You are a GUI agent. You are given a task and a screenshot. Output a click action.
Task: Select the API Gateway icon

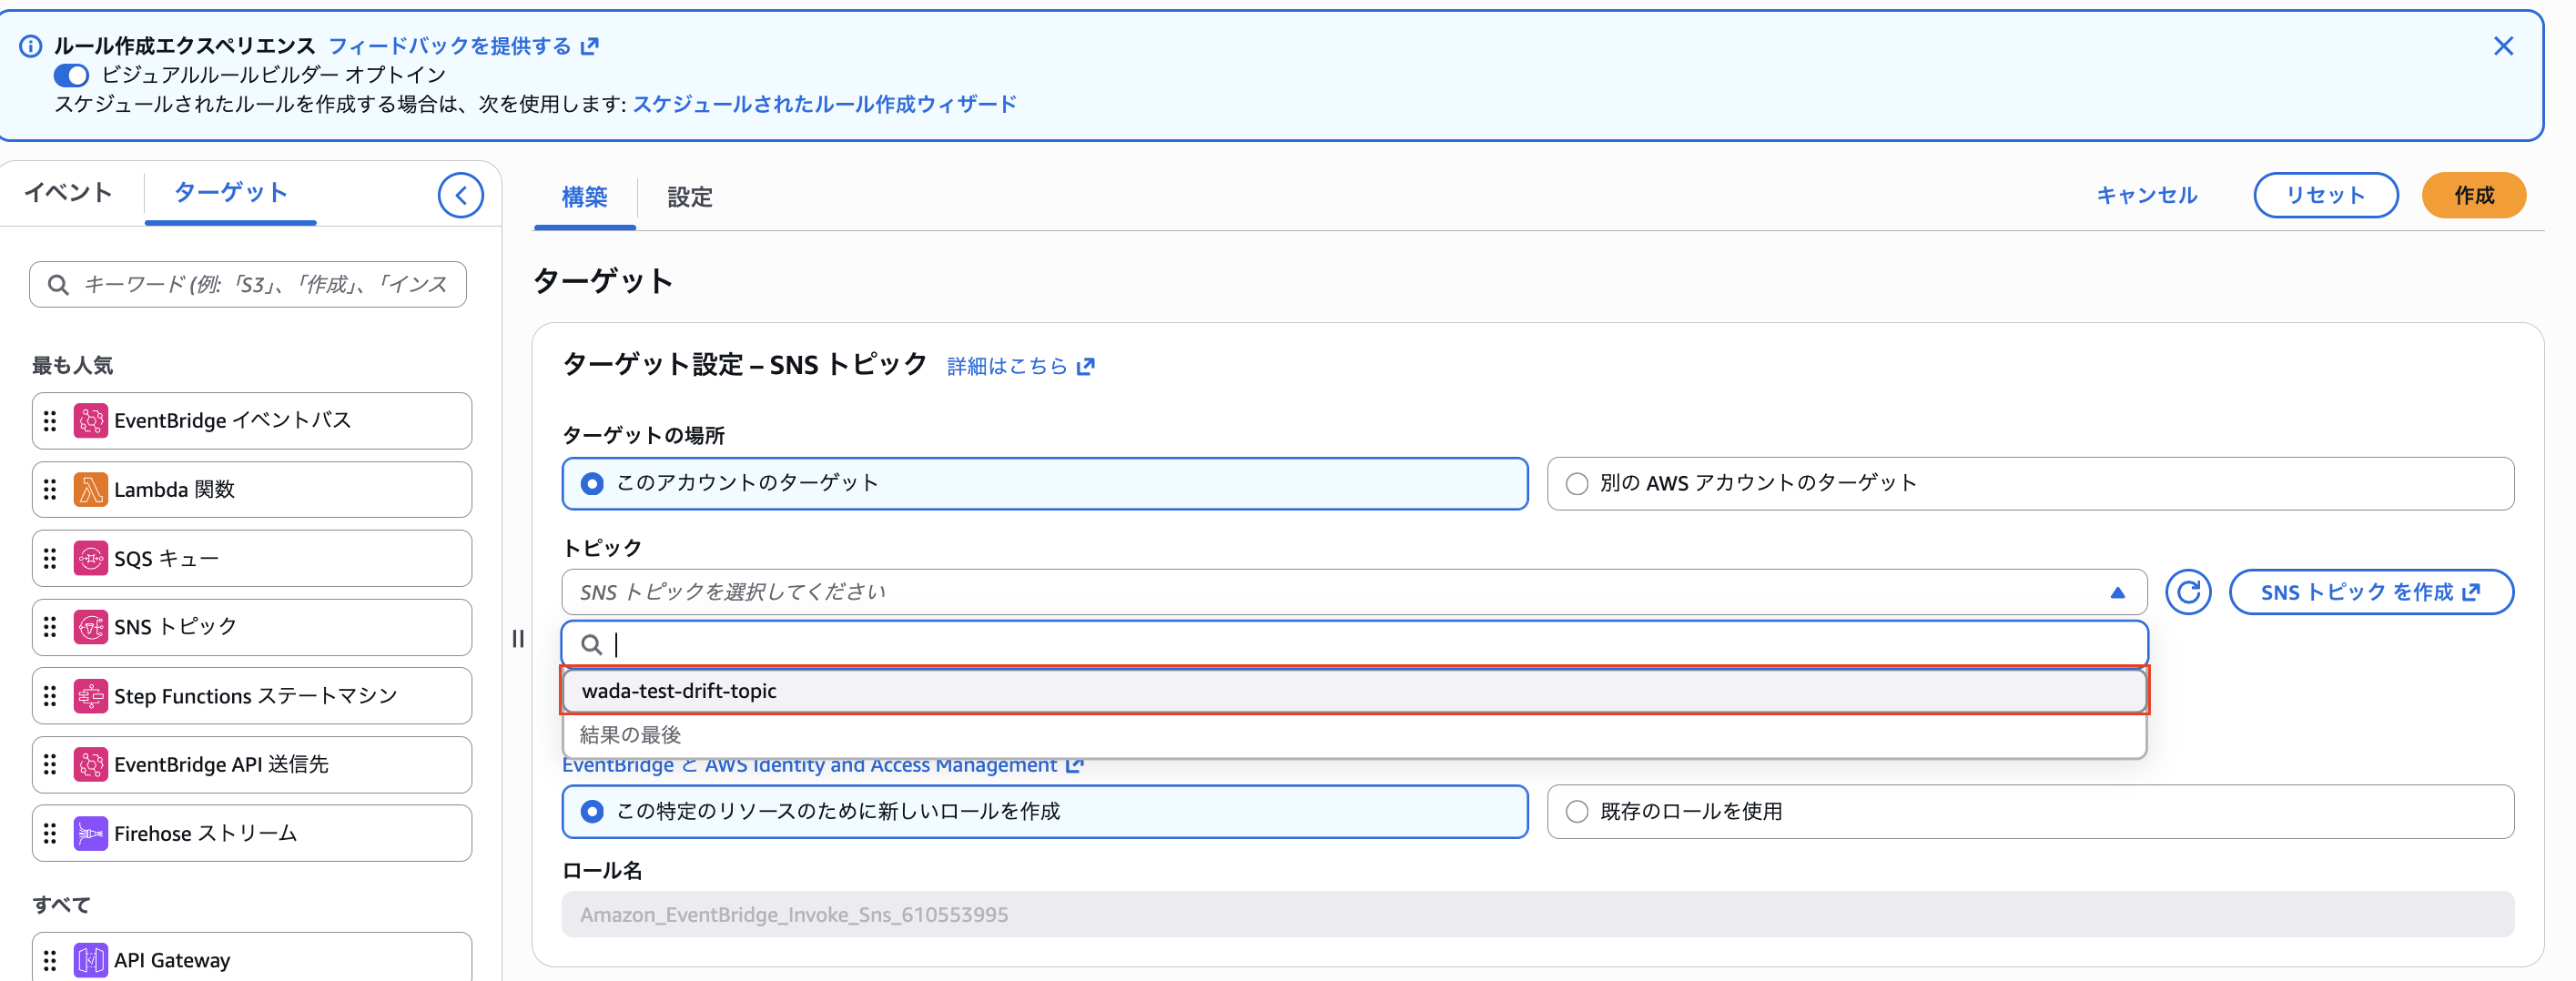(91, 959)
